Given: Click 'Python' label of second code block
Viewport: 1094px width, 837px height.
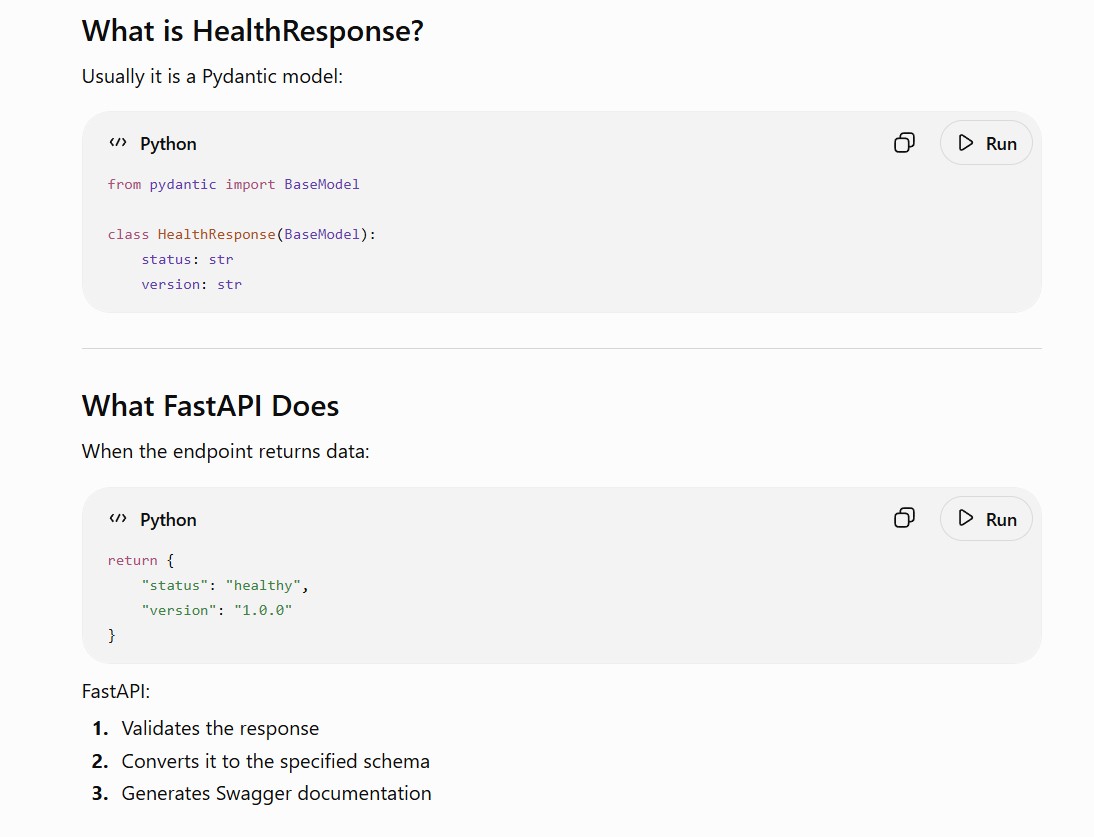Looking at the screenshot, I should (168, 520).
